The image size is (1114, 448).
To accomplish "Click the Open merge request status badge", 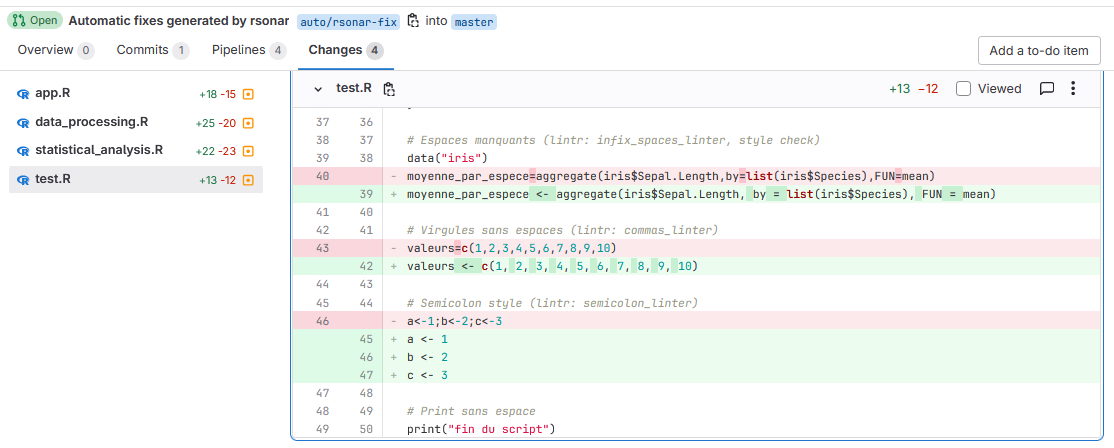I will (x=36, y=21).
